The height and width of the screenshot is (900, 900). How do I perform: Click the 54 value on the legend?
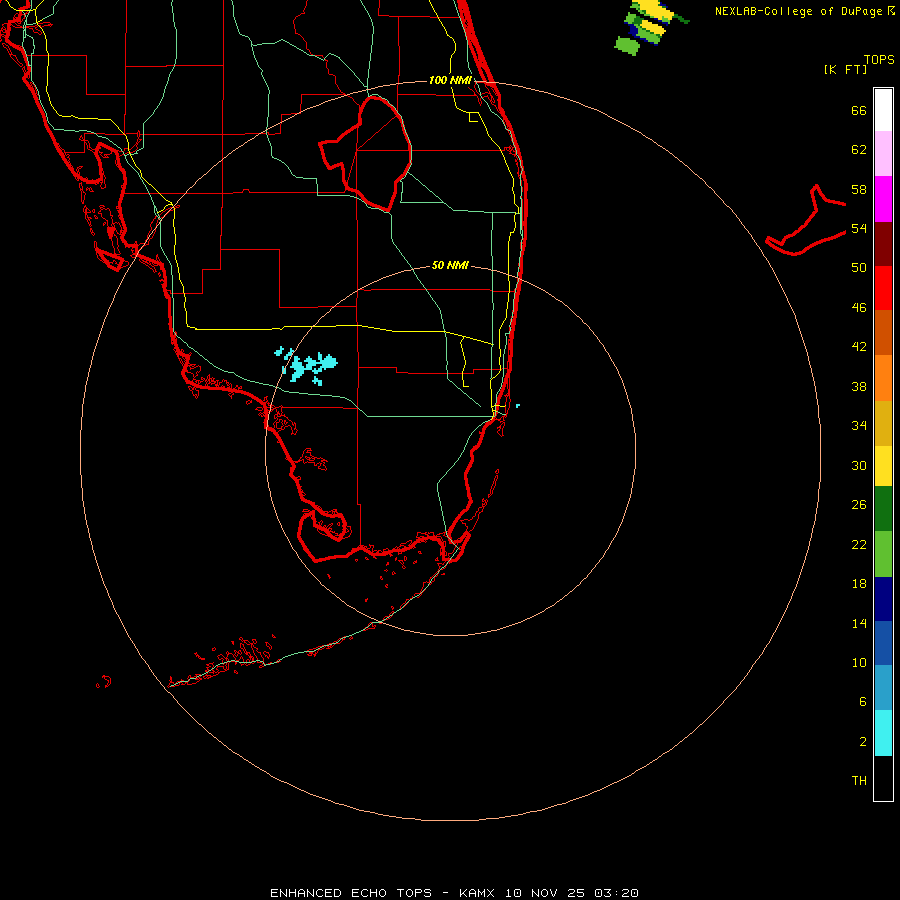859,228
